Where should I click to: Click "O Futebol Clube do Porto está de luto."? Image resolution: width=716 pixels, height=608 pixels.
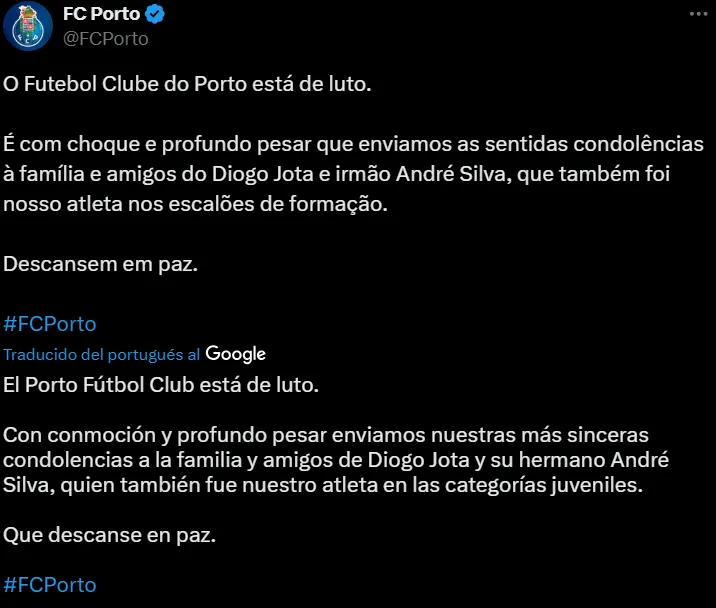[x=187, y=85]
